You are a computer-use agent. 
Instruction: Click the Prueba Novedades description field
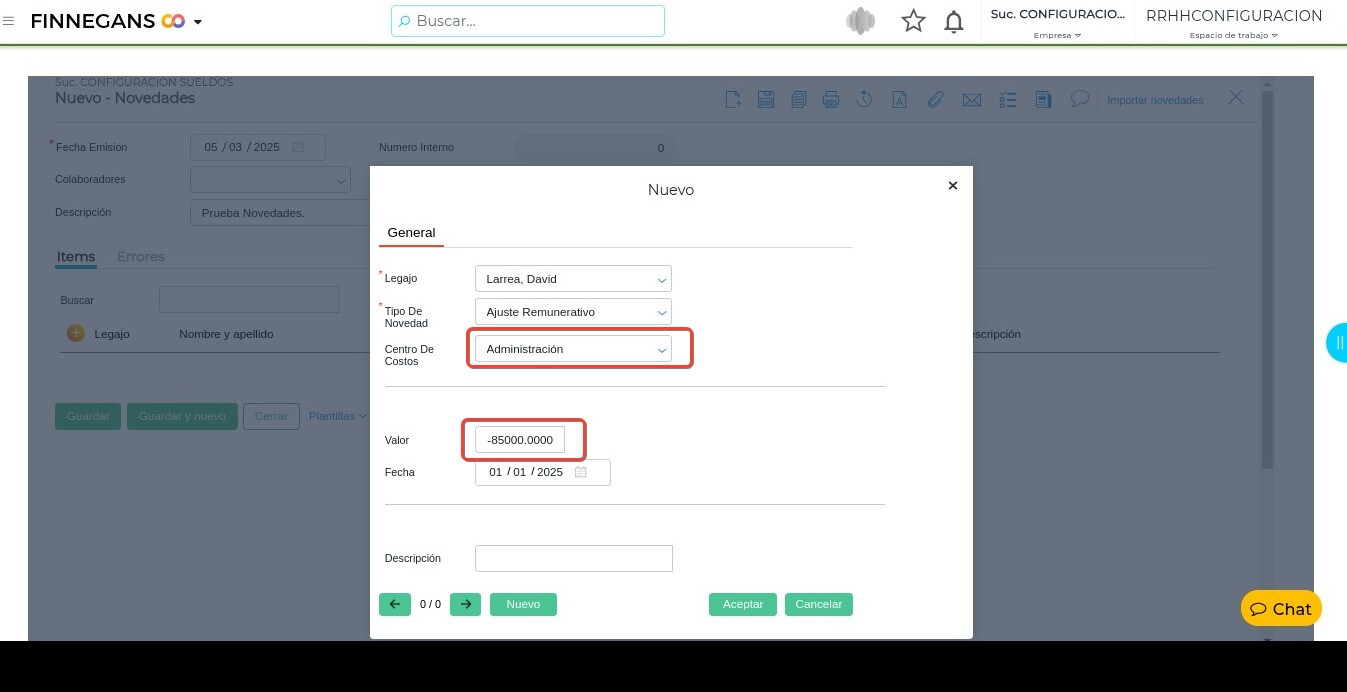pos(281,213)
